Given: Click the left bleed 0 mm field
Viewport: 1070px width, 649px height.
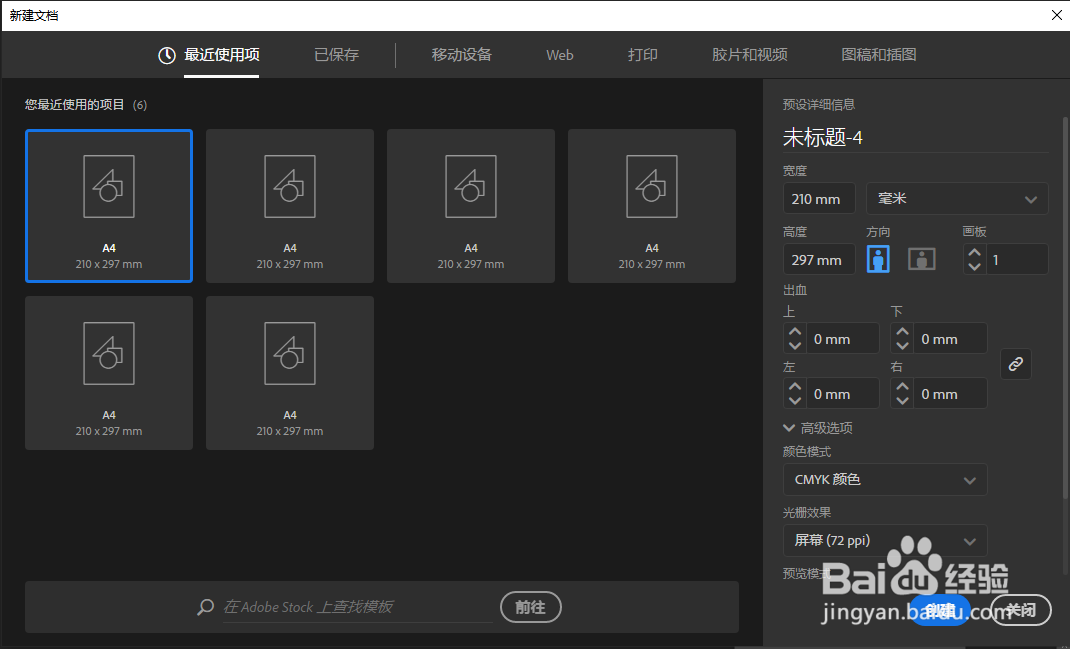Looking at the screenshot, I should [842, 394].
